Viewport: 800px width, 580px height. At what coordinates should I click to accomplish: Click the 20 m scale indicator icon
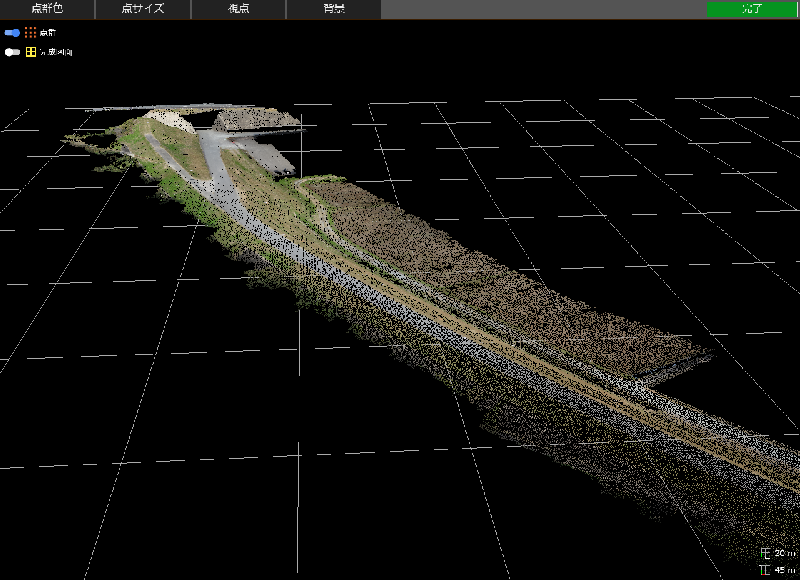tap(766, 553)
